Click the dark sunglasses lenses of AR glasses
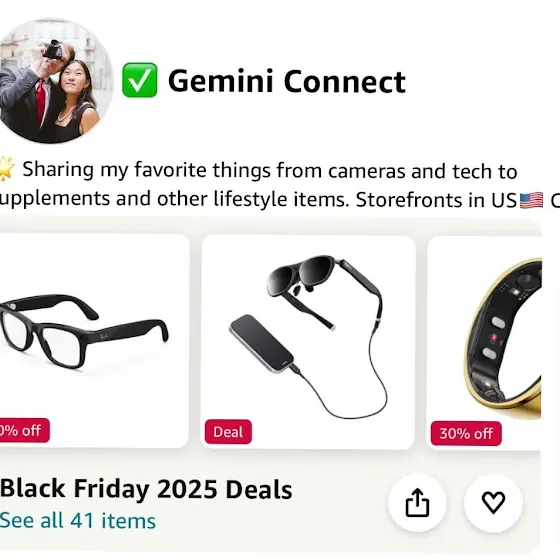Screen dimensions: 560x560 (x=301, y=275)
